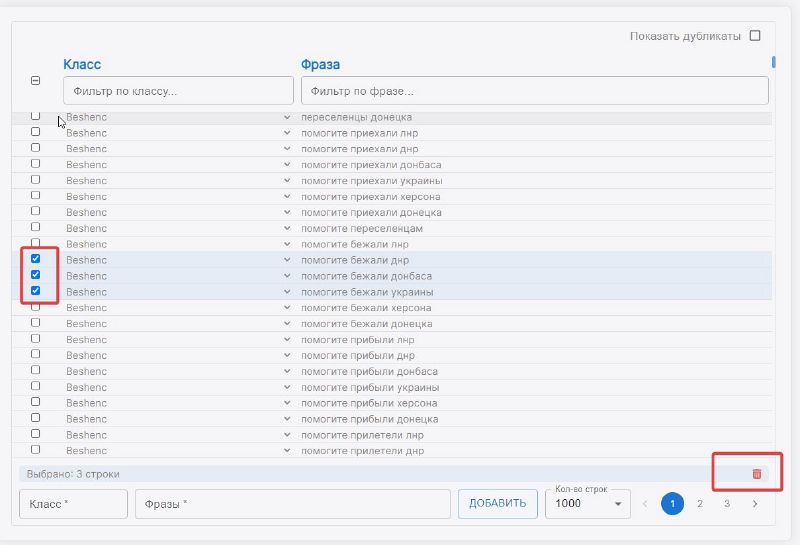The image size is (800, 545).
Task: Switch to page 2
Action: coord(700,504)
